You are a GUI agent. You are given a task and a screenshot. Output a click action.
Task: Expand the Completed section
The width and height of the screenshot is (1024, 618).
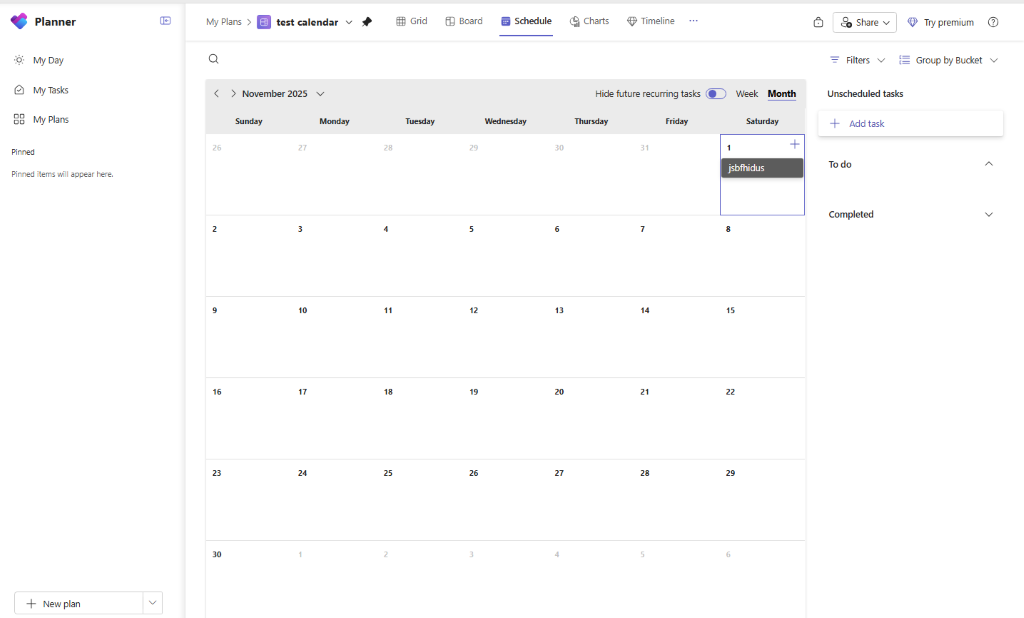coord(989,214)
